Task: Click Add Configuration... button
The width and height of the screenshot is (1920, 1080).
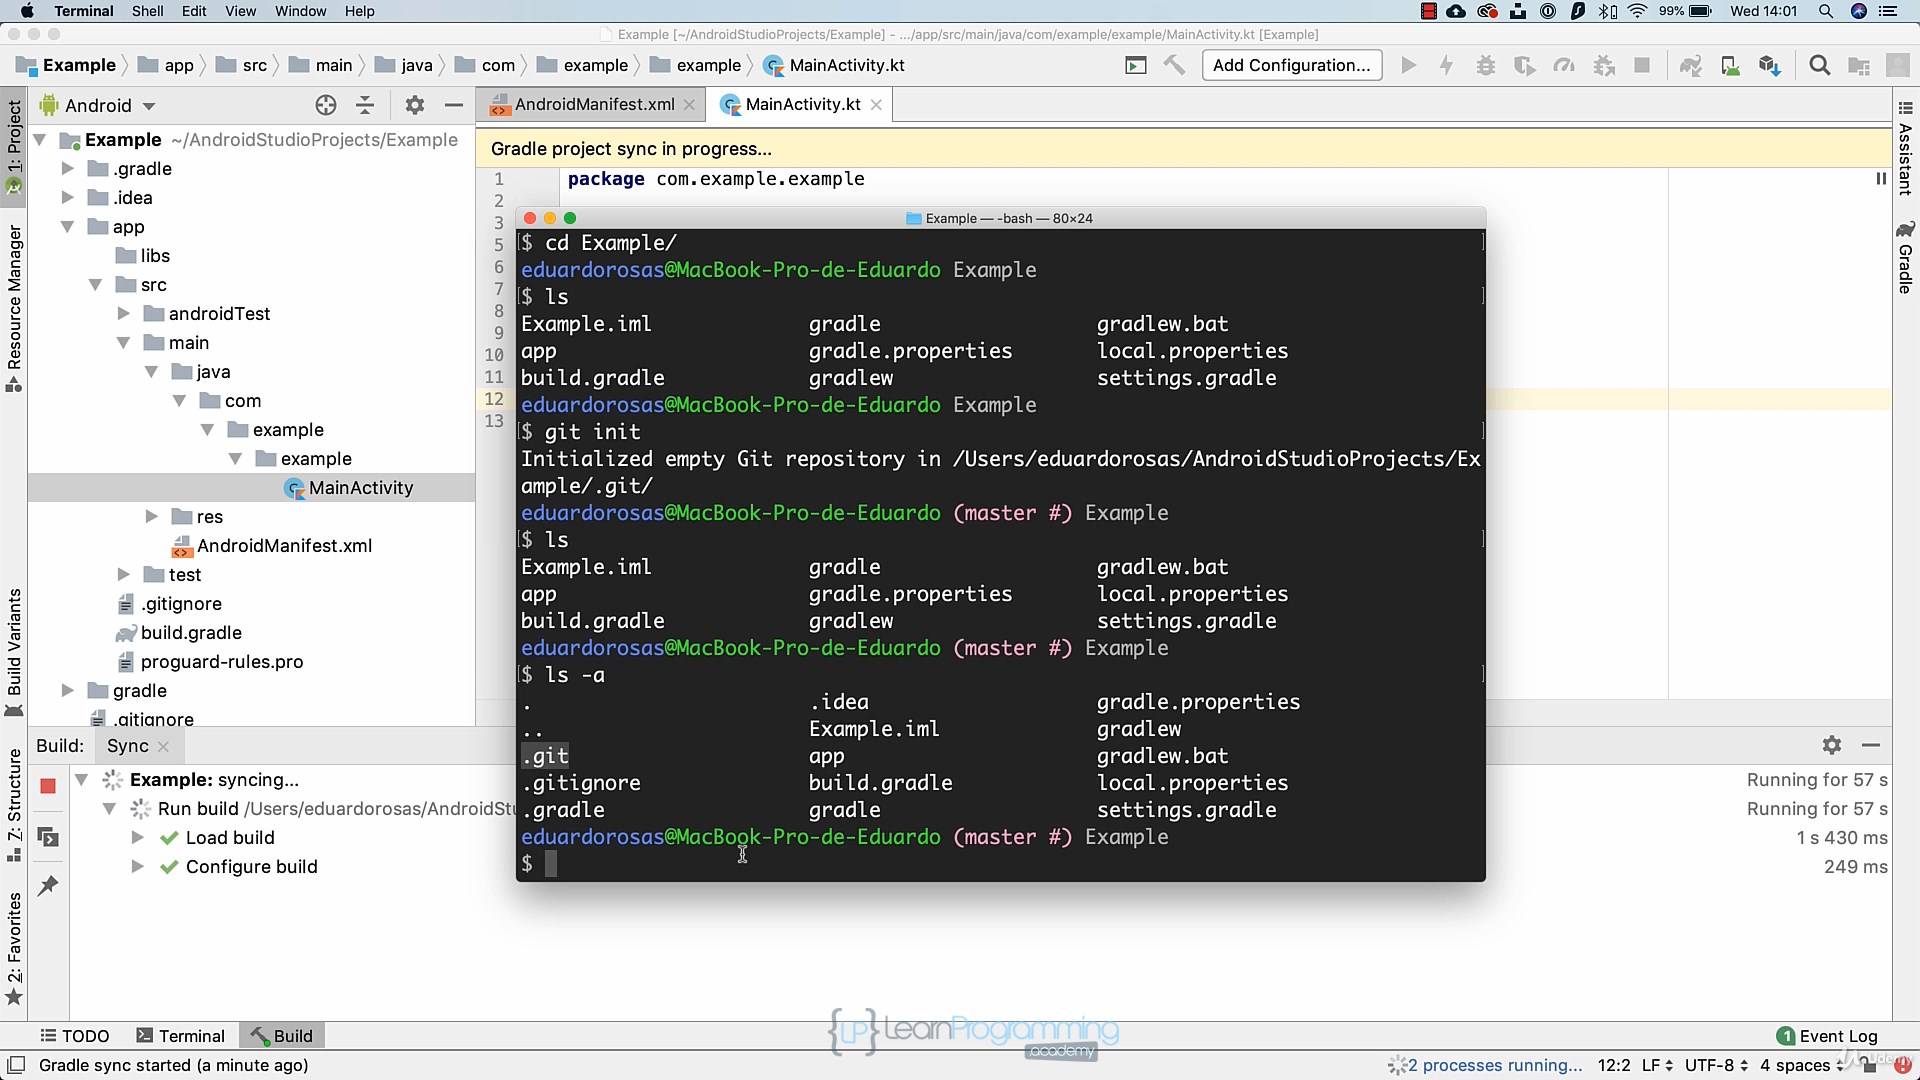Action: (x=1291, y=66)
